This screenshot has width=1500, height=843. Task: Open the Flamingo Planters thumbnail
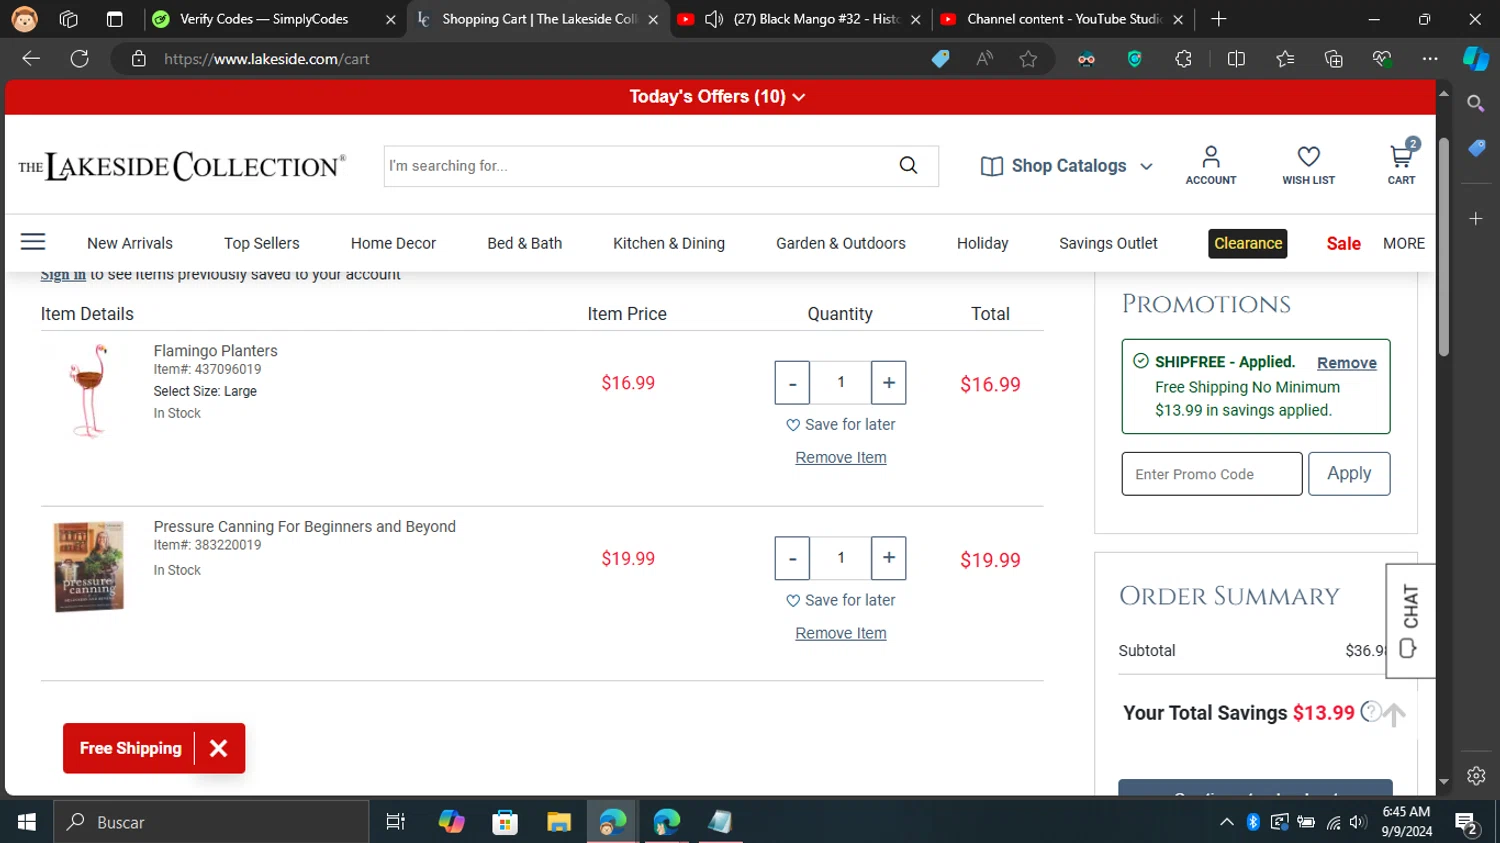click(89, 391)
